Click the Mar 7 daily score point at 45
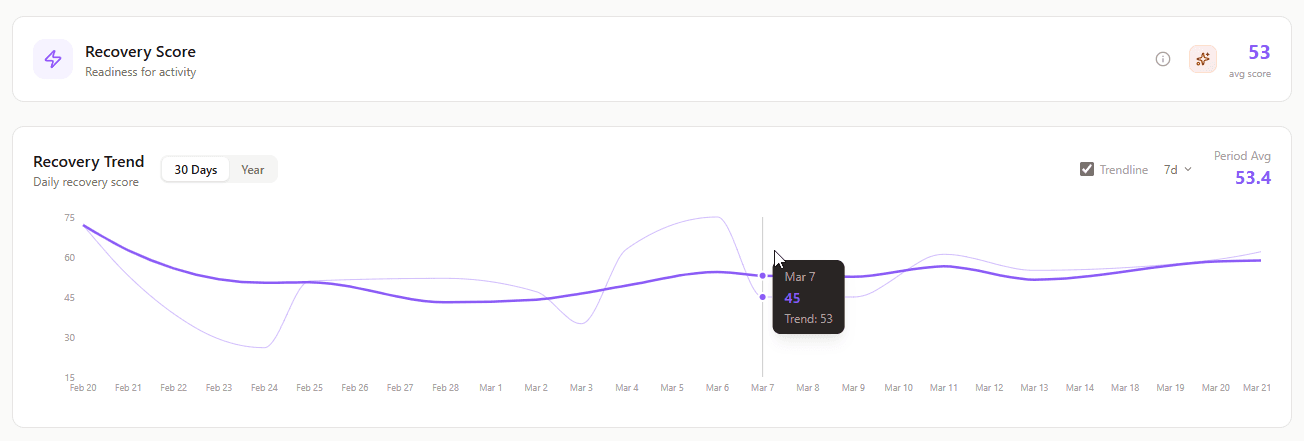Screen dimensions: 1304x441 point(763,297)
